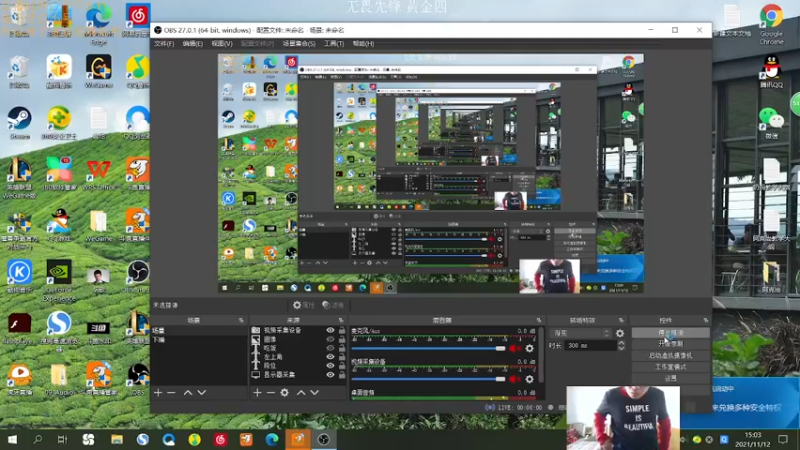
Task: Open File Explorer from the taskbar
Action: click(x=117, y=439)
